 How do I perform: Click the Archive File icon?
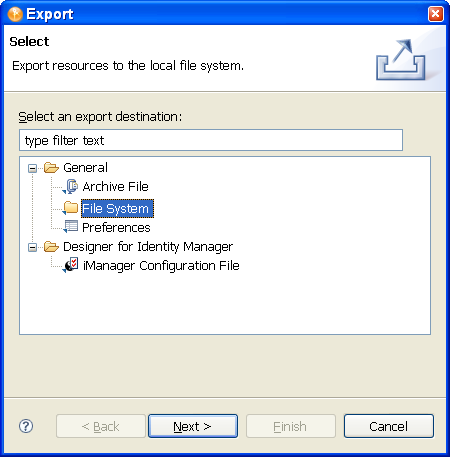click(71, 186)
